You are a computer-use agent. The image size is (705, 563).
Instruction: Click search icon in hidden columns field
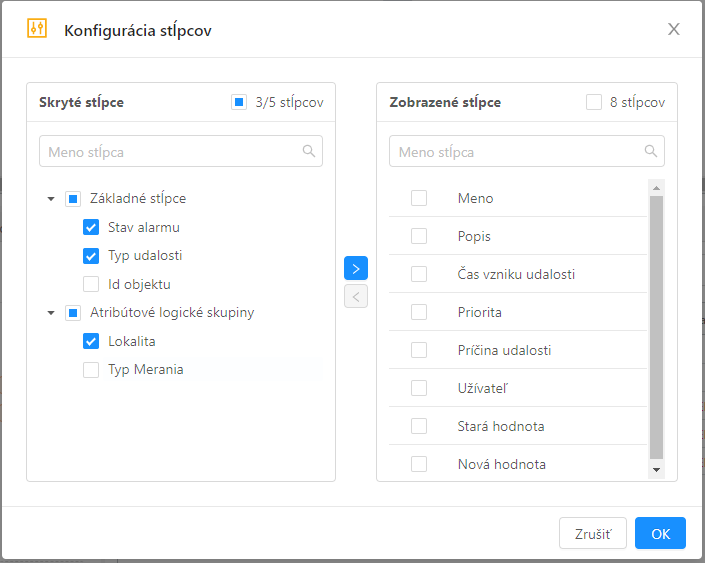(309, 151)
